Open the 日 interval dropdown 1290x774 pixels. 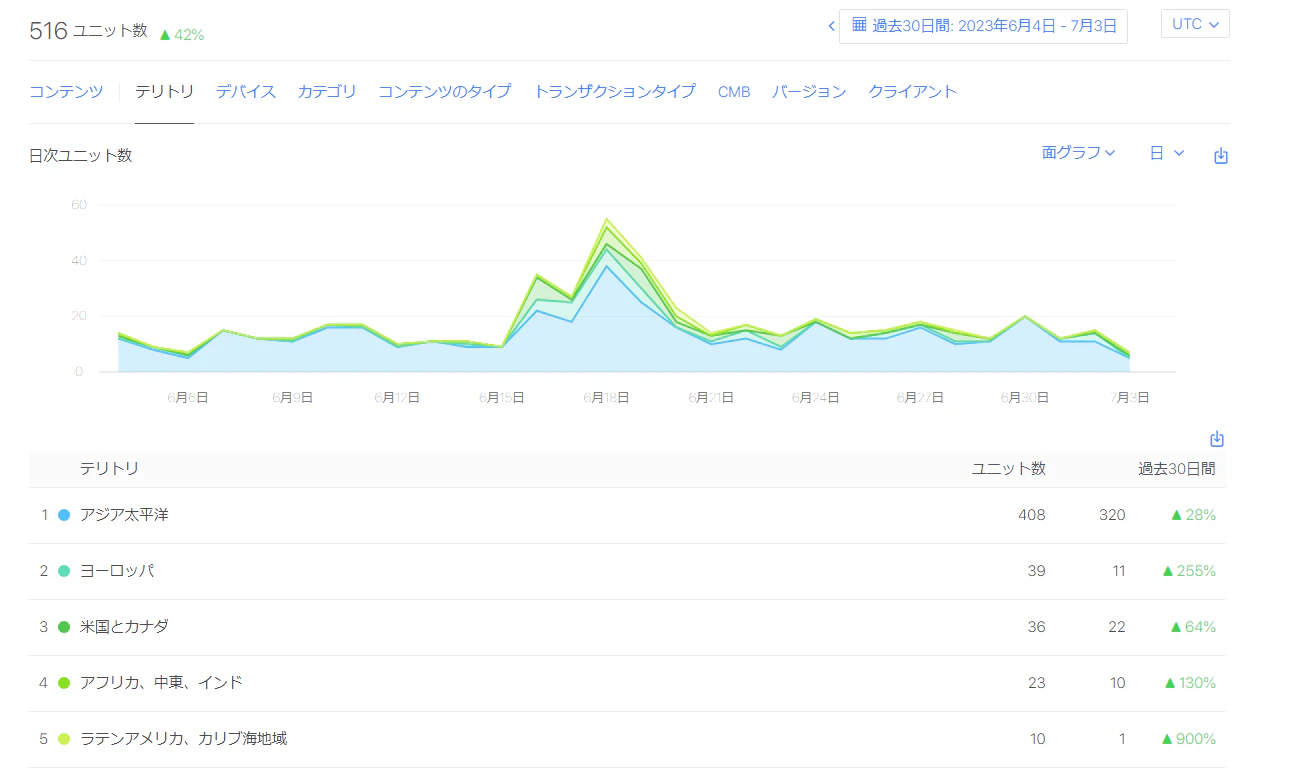[1166, 153]
